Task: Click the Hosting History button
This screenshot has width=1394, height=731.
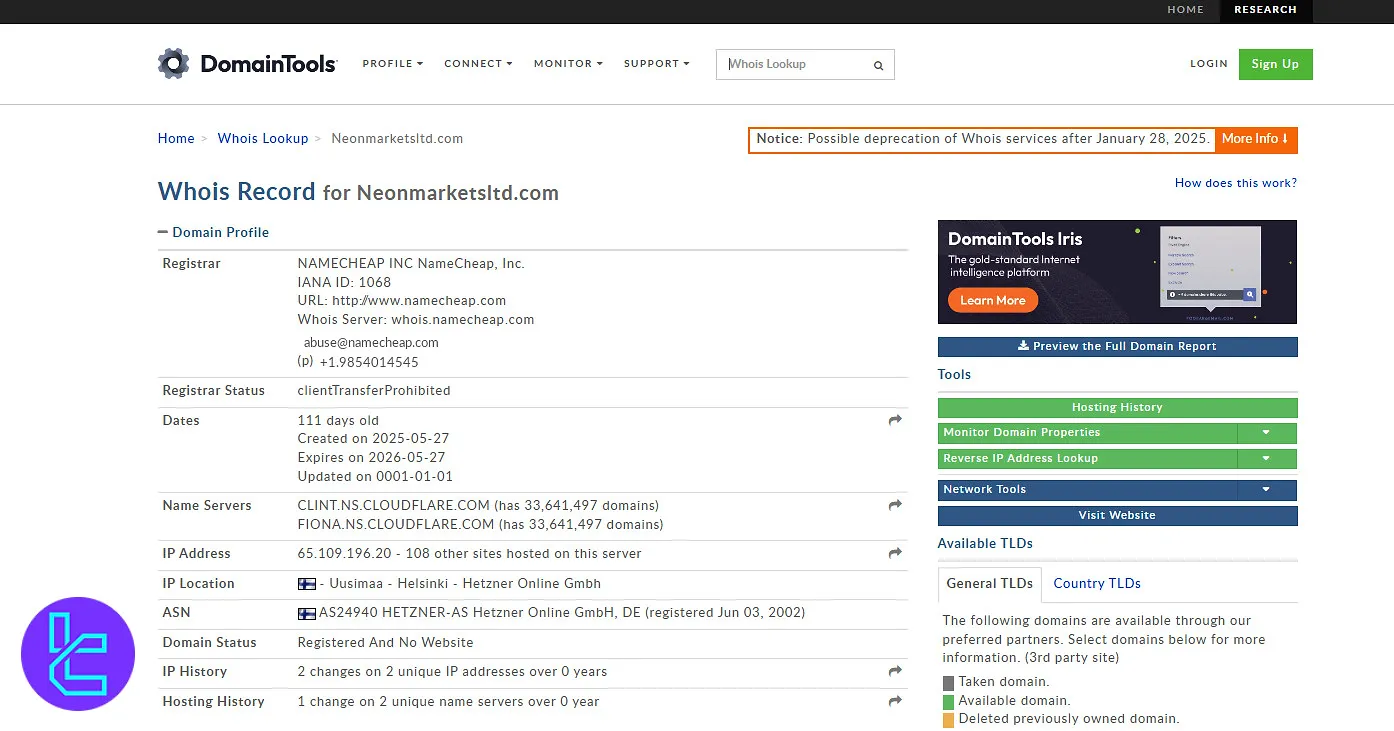Action: pyautogui.click(x=1117, y=408)
